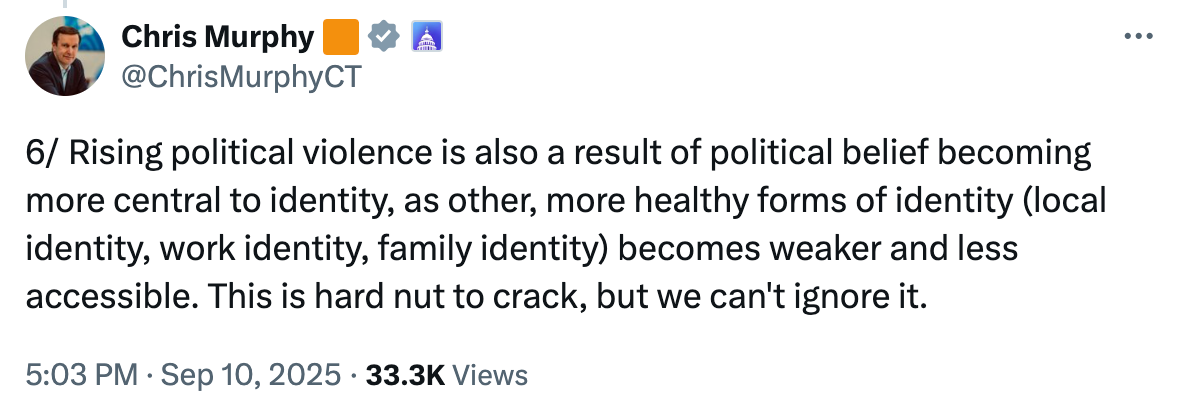Click the 33.3K view count

(x=405, y=375)
